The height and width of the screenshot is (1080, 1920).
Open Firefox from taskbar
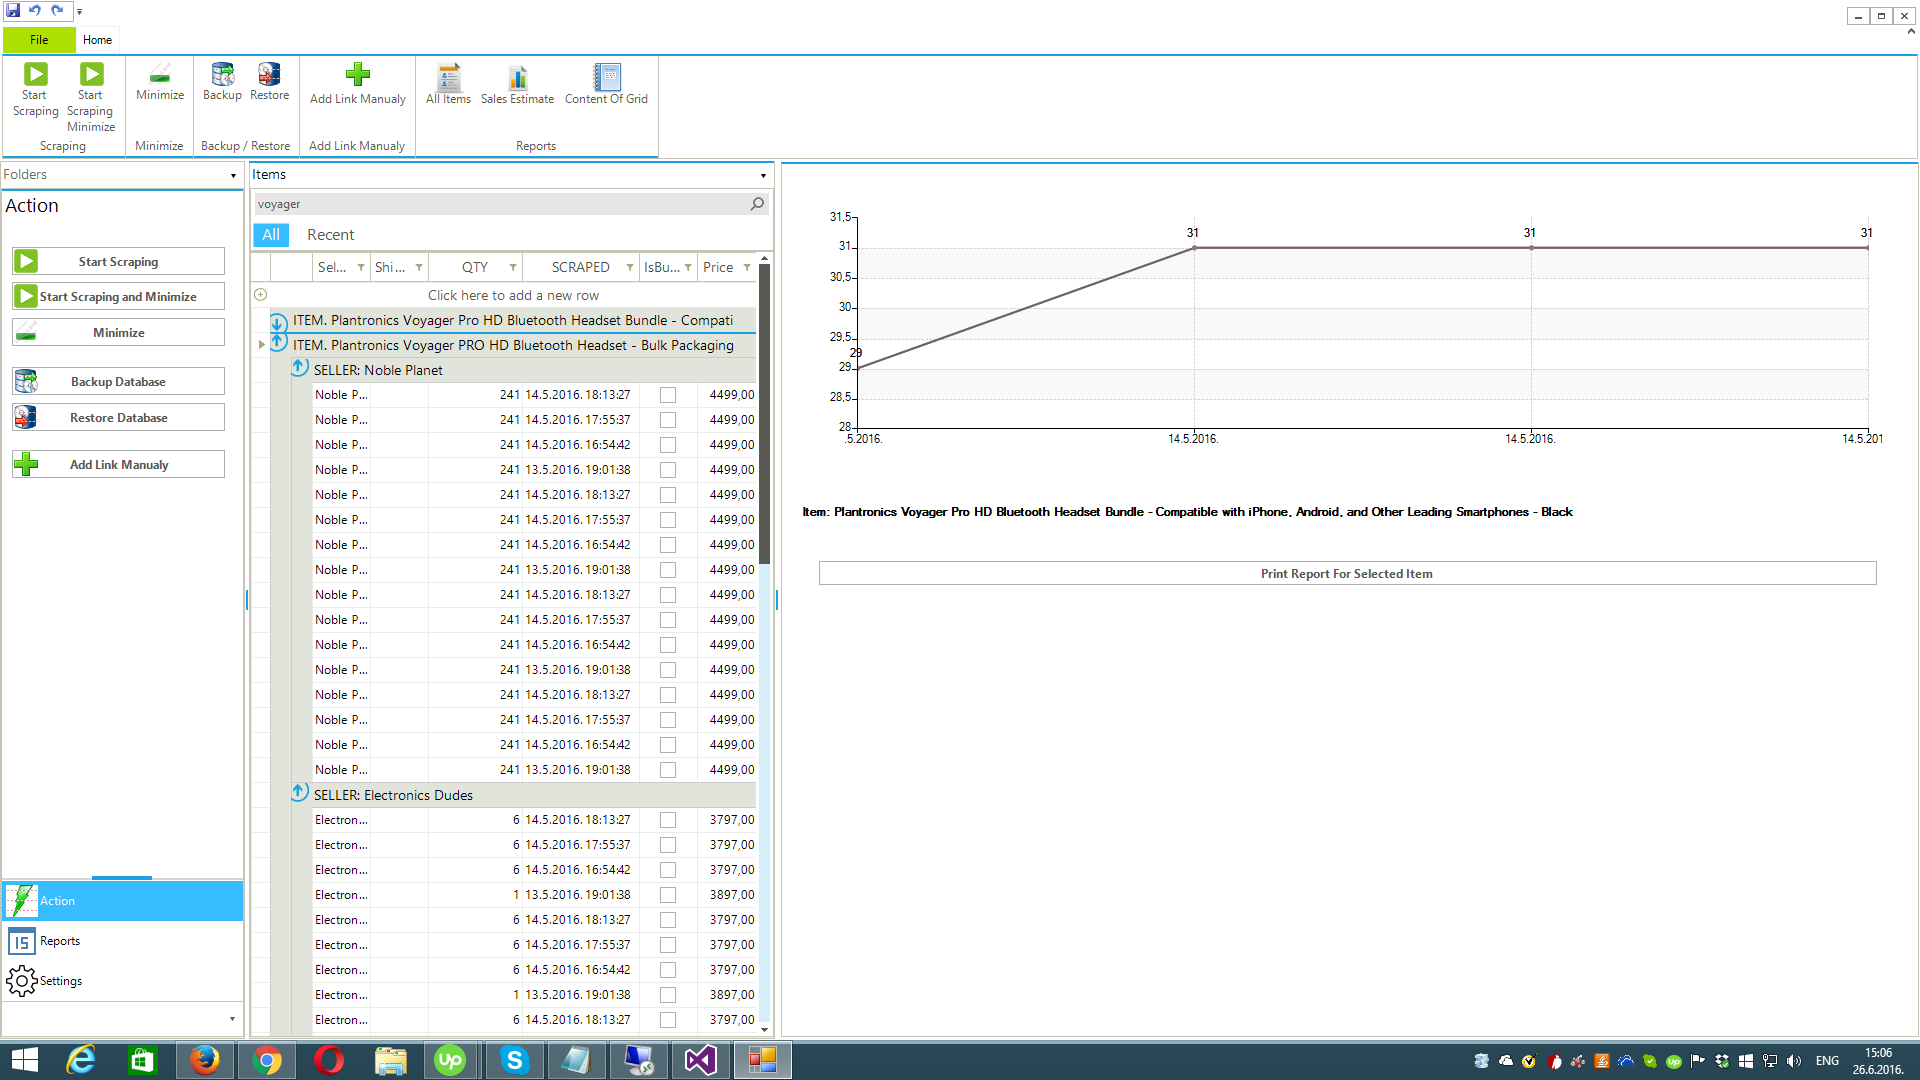coord(204,1060)
